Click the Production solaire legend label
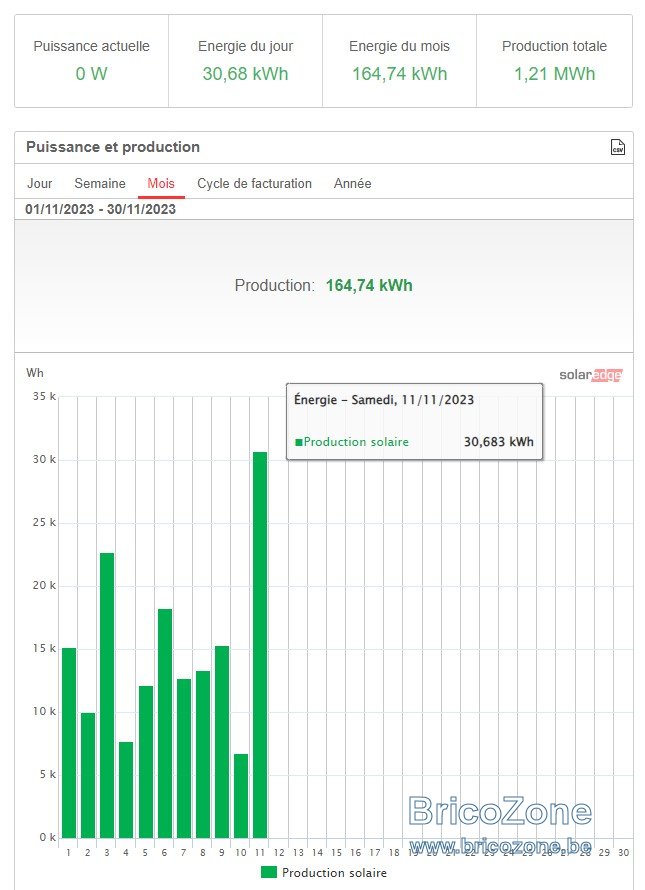Screen dimensions: 645x890 tap(334, 872)
